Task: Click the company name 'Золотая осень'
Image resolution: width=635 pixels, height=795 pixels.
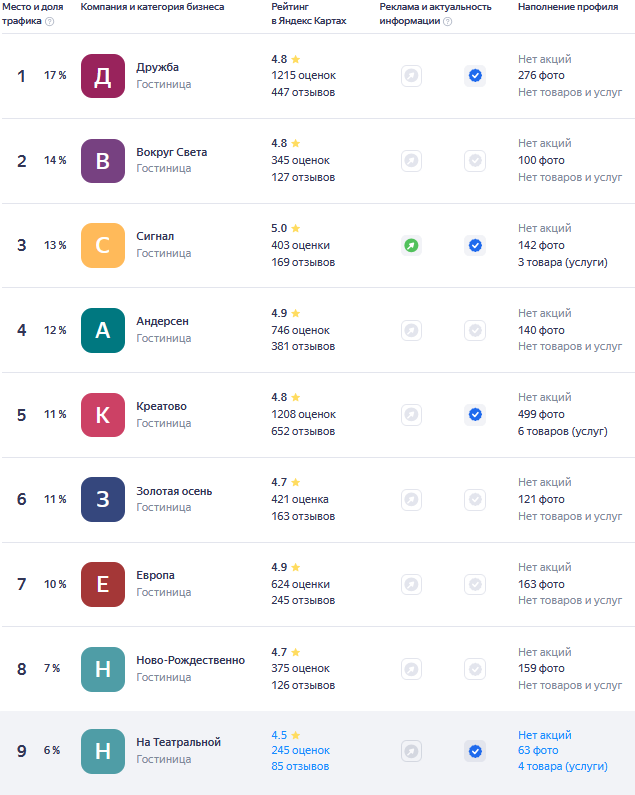Action: coord(174,491)
